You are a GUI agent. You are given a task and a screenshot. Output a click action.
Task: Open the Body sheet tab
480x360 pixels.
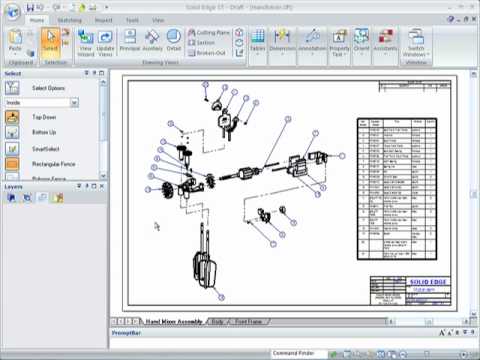217,322
